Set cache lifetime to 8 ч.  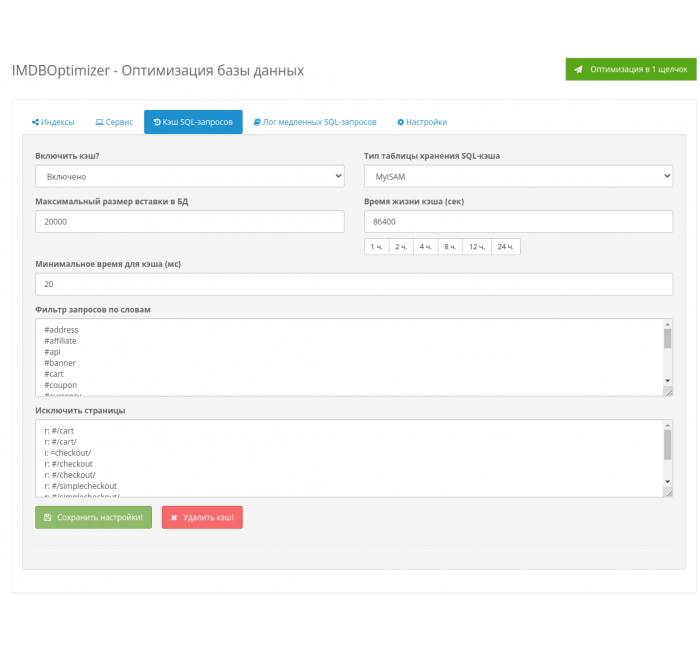[450, 247]
